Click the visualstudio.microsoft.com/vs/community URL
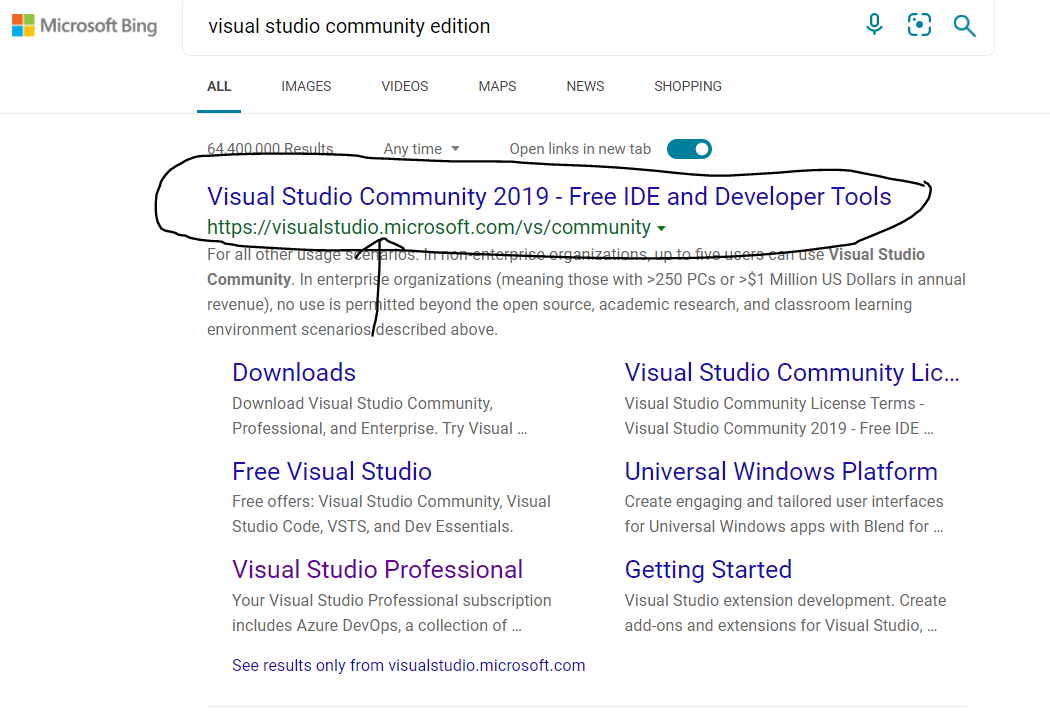The width and height of the screenshot is (1050, 711). (429, 227)
